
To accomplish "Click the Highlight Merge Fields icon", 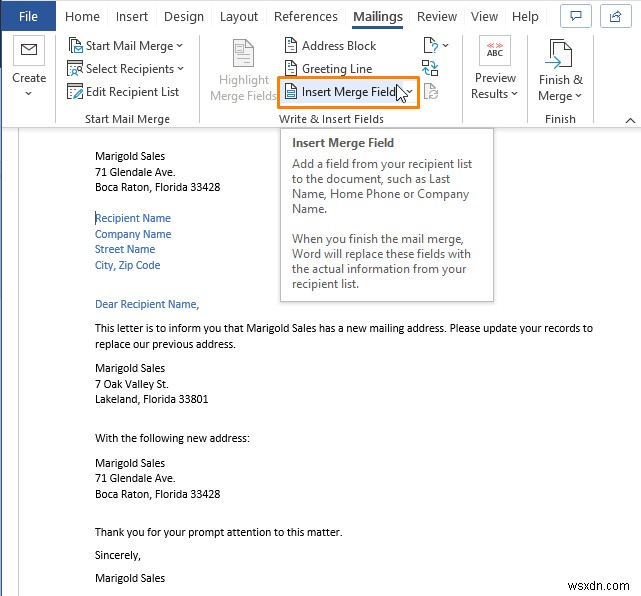I will pyautogui.click(x=244, y=53).
